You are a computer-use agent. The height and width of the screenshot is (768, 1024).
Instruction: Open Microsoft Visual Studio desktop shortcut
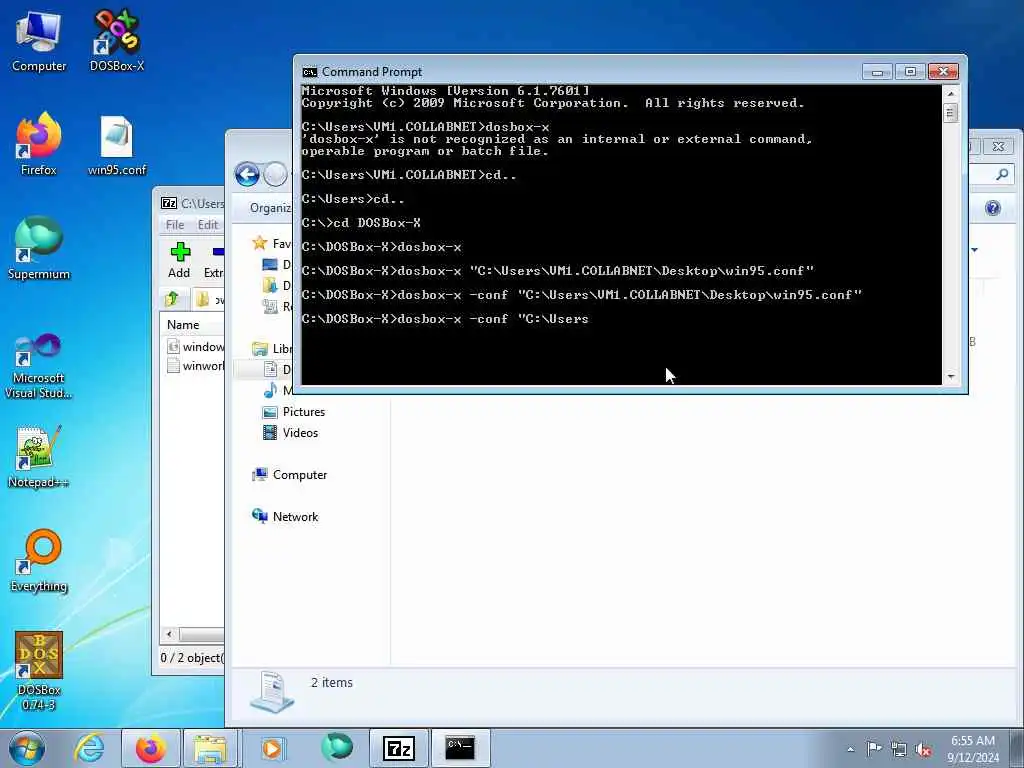click(x=39, y=366)
